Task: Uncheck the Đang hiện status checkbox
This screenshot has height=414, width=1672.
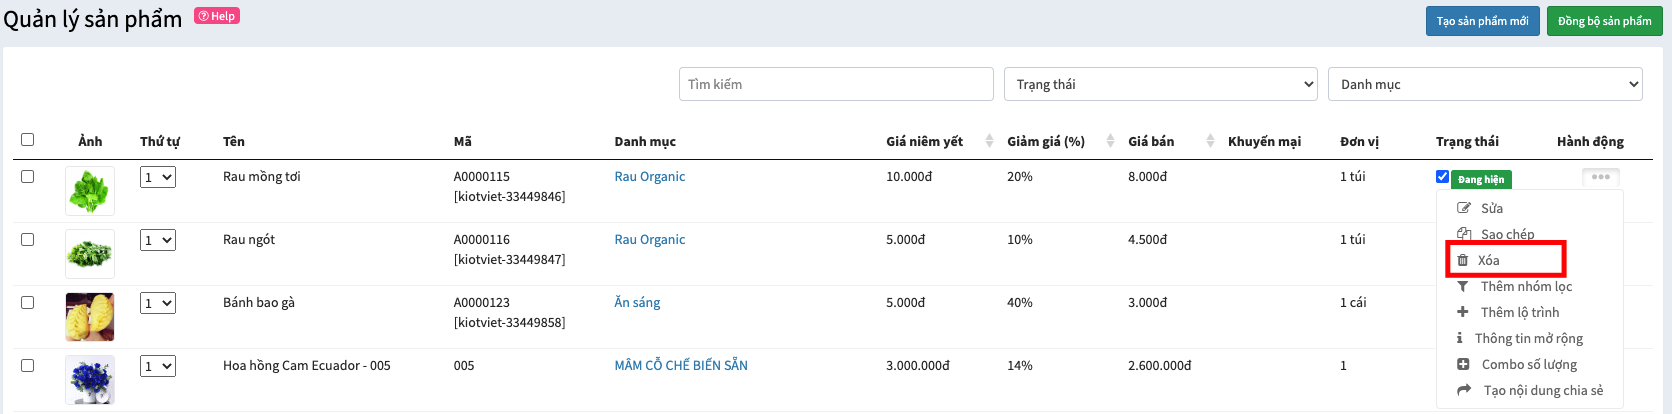Action: coord(1442,177)
